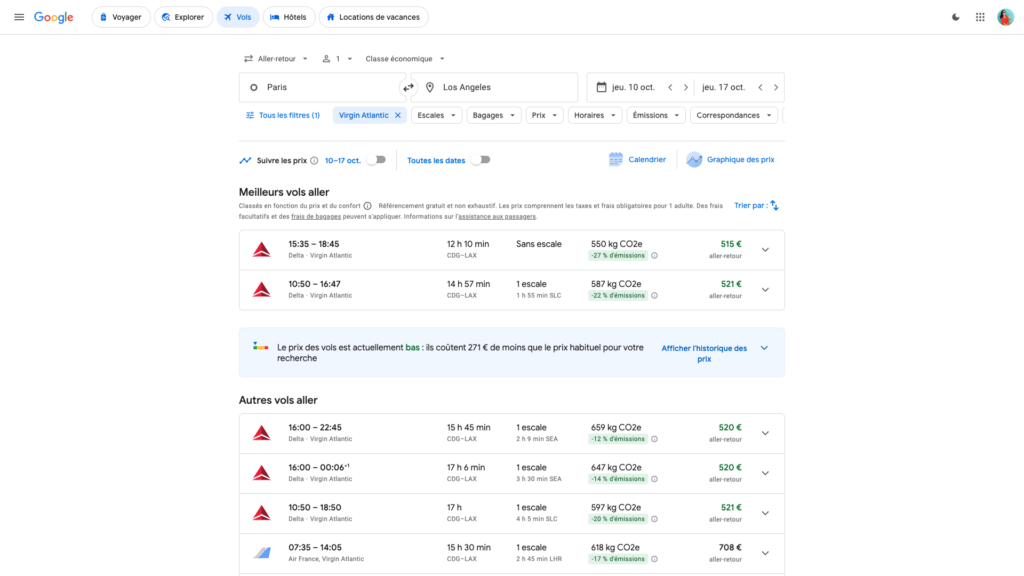Remove the Virgin Atlantic filter
The image size is (1024, 576).
(x=398, y=115)
